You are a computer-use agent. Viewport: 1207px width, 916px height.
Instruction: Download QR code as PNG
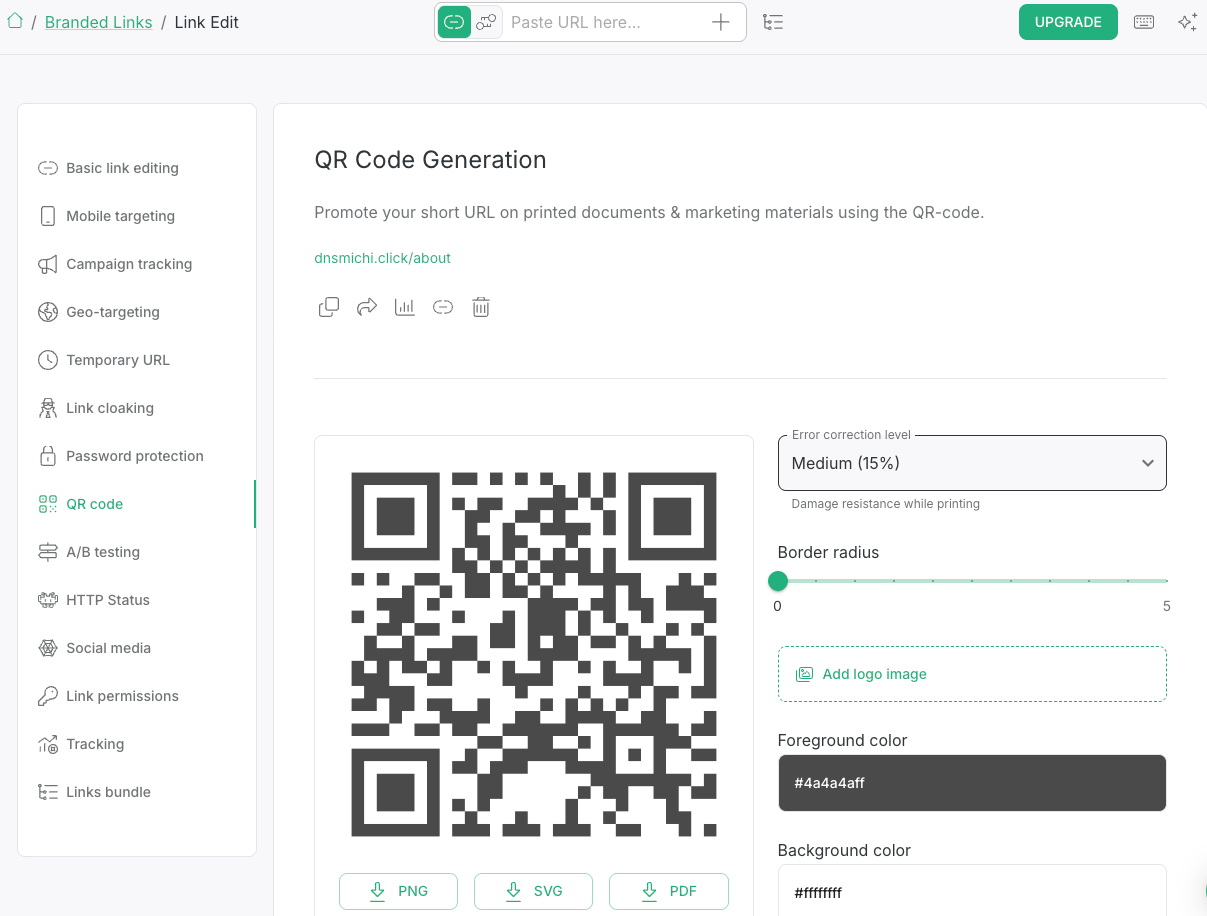click(x=398, y=891)
